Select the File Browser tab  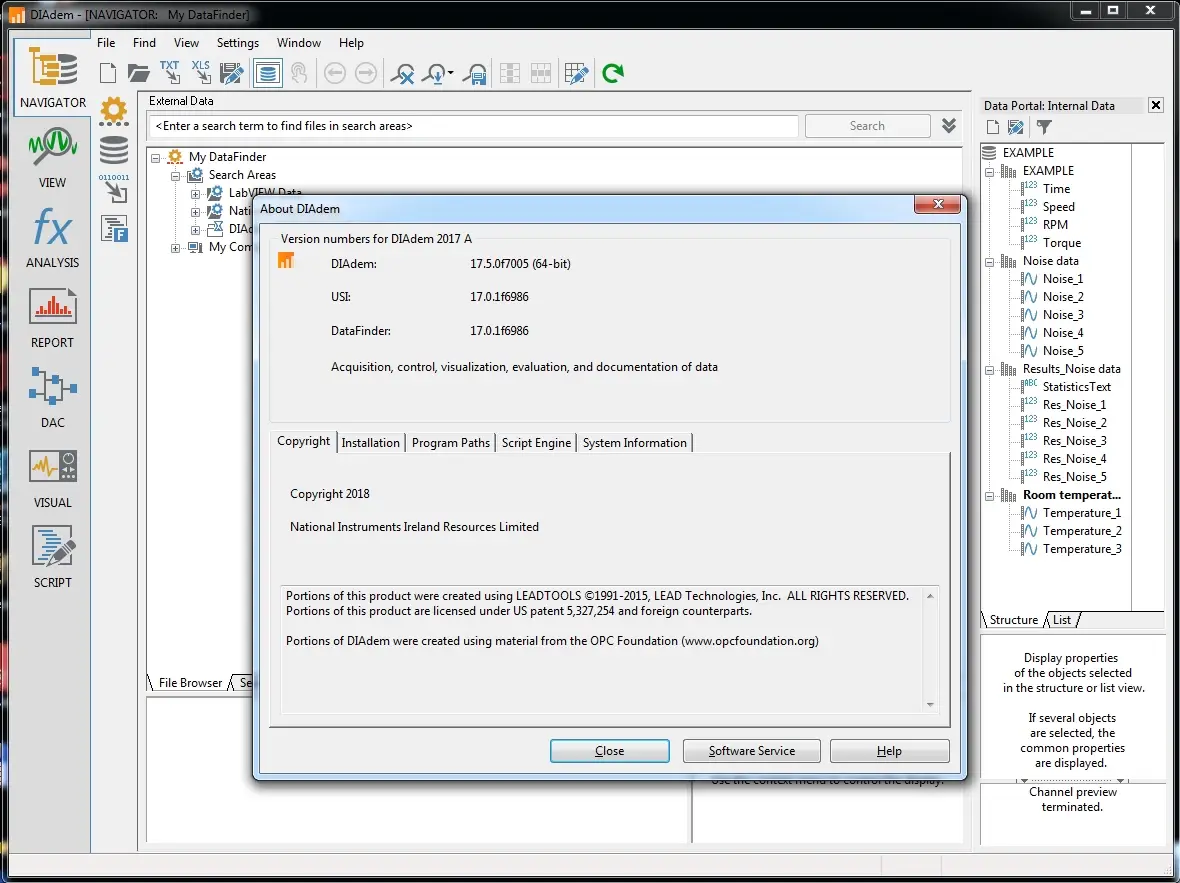190,683
